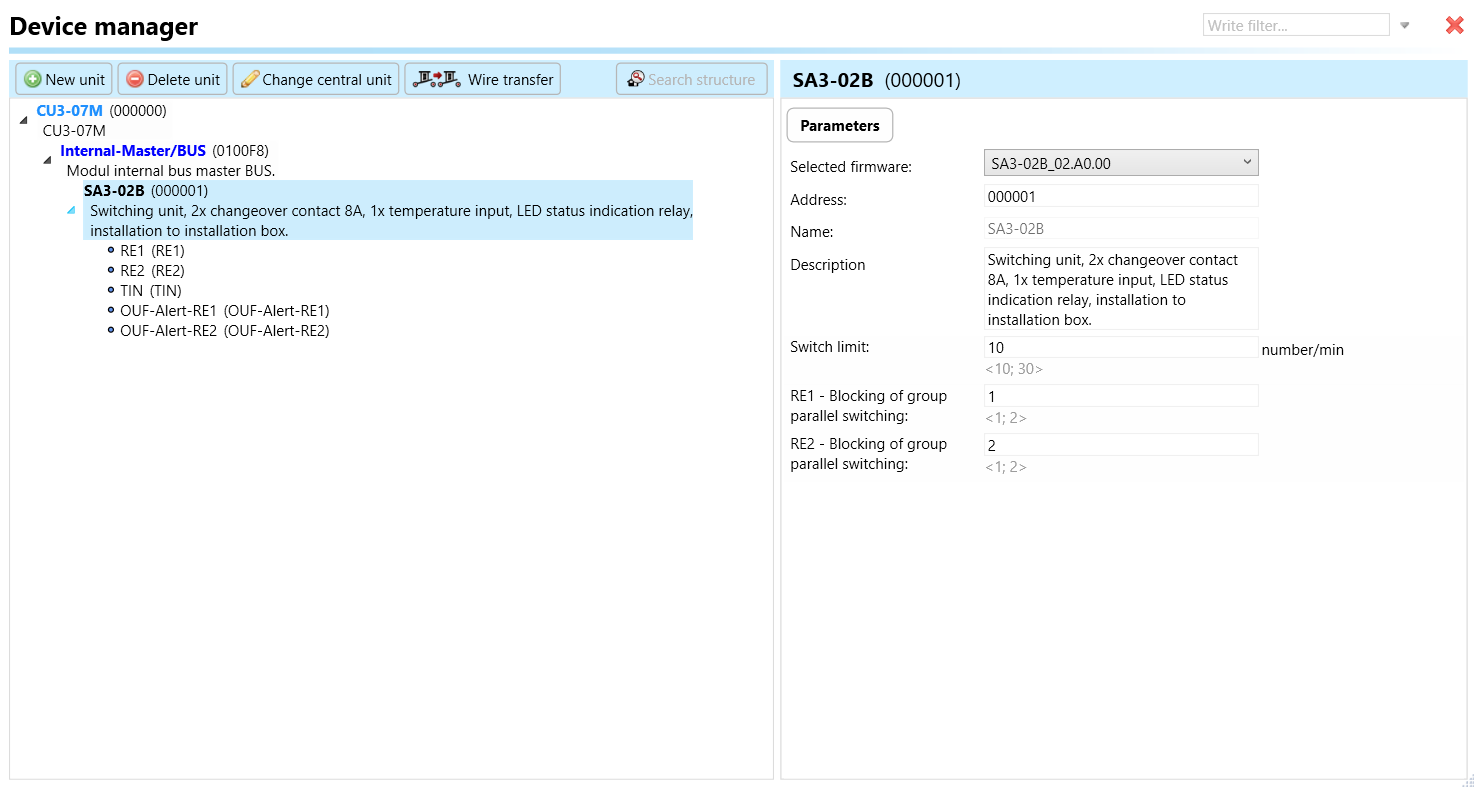Click the Write filter text field
This screenshot has height=788, width=1477.
click(x=1295, y=26)
